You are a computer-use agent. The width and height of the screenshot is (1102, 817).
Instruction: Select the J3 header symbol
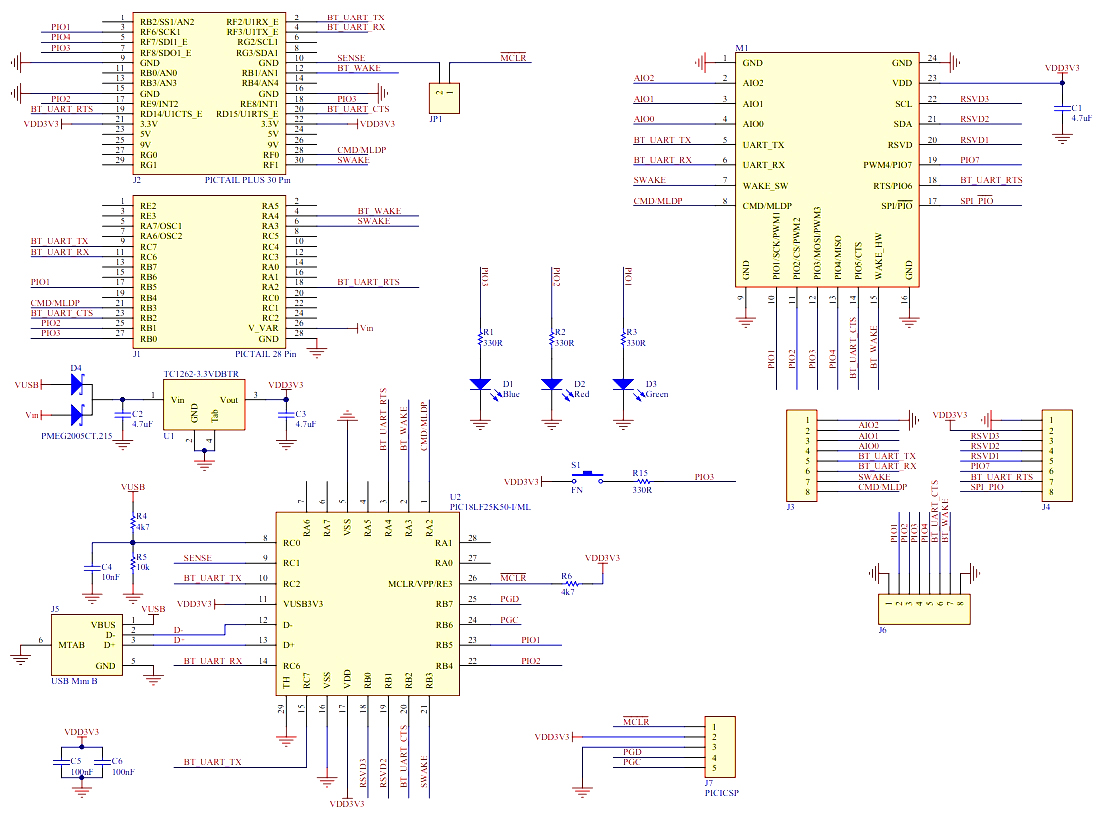tap(802, 456)
